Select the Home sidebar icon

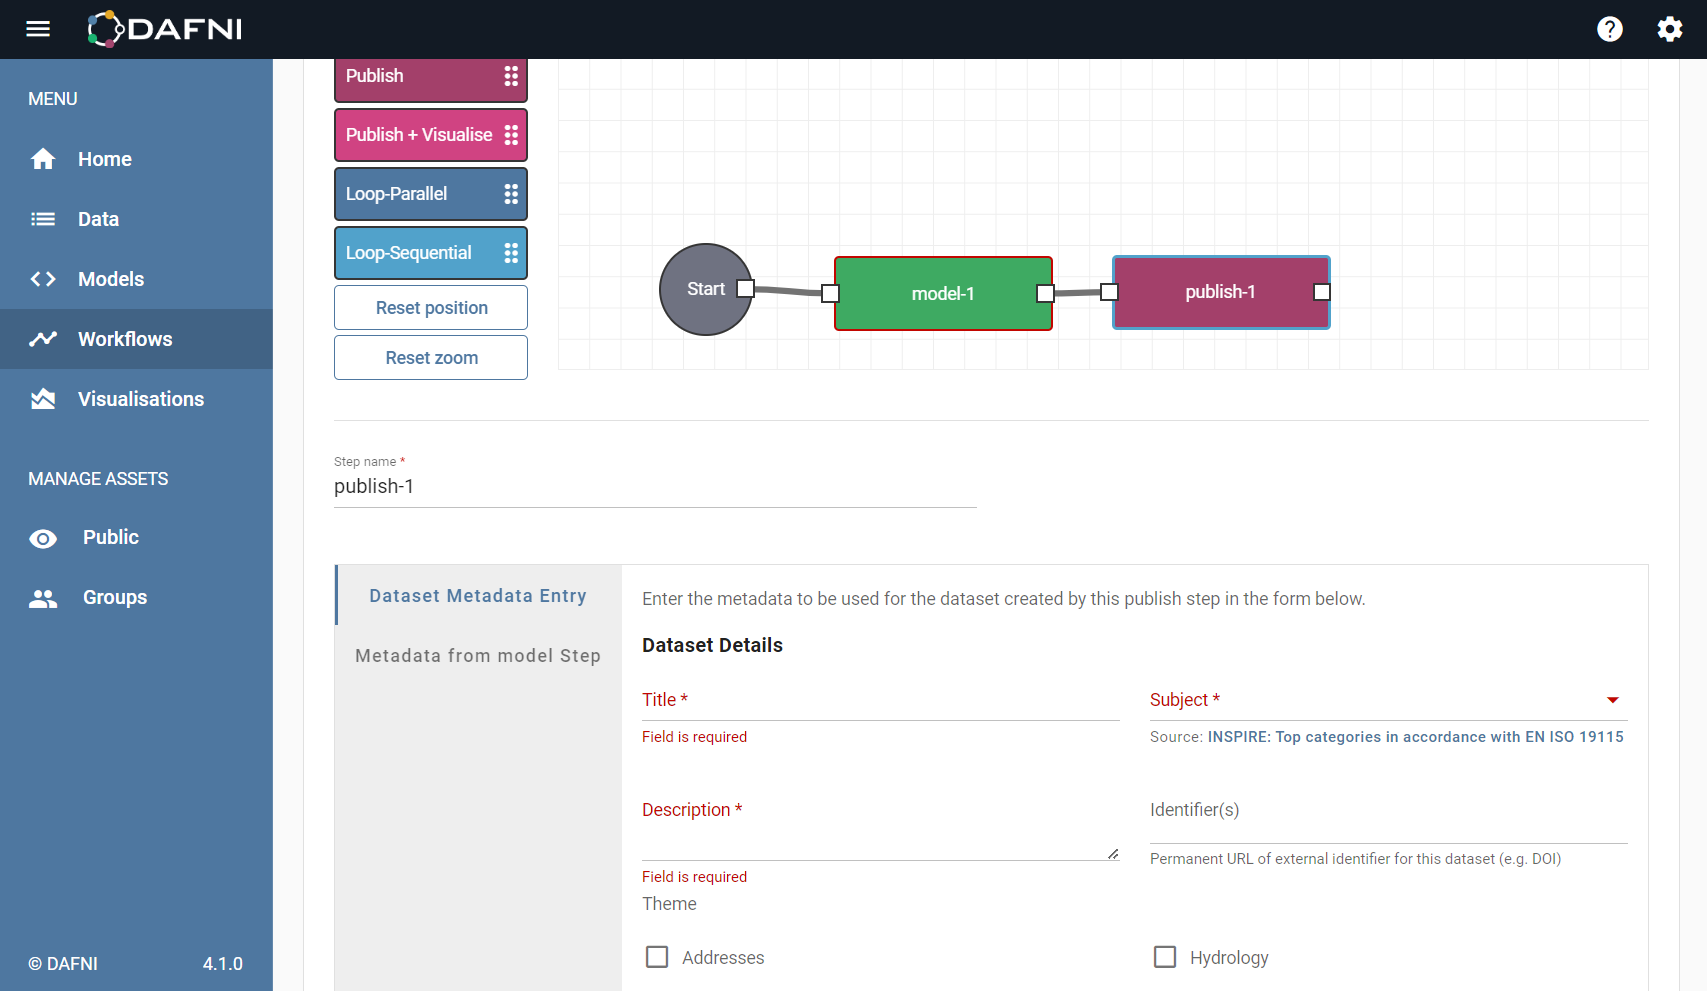click(x=43, y=158)
